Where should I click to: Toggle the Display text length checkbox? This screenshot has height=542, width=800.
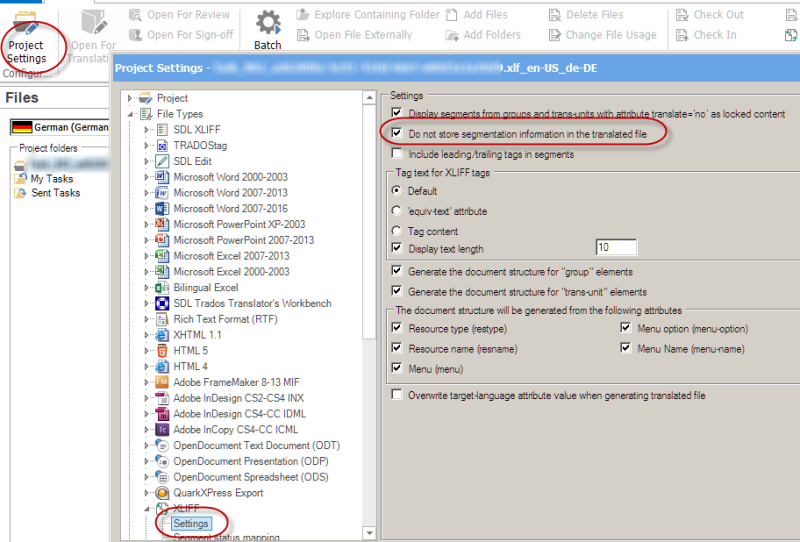(397, 248)
